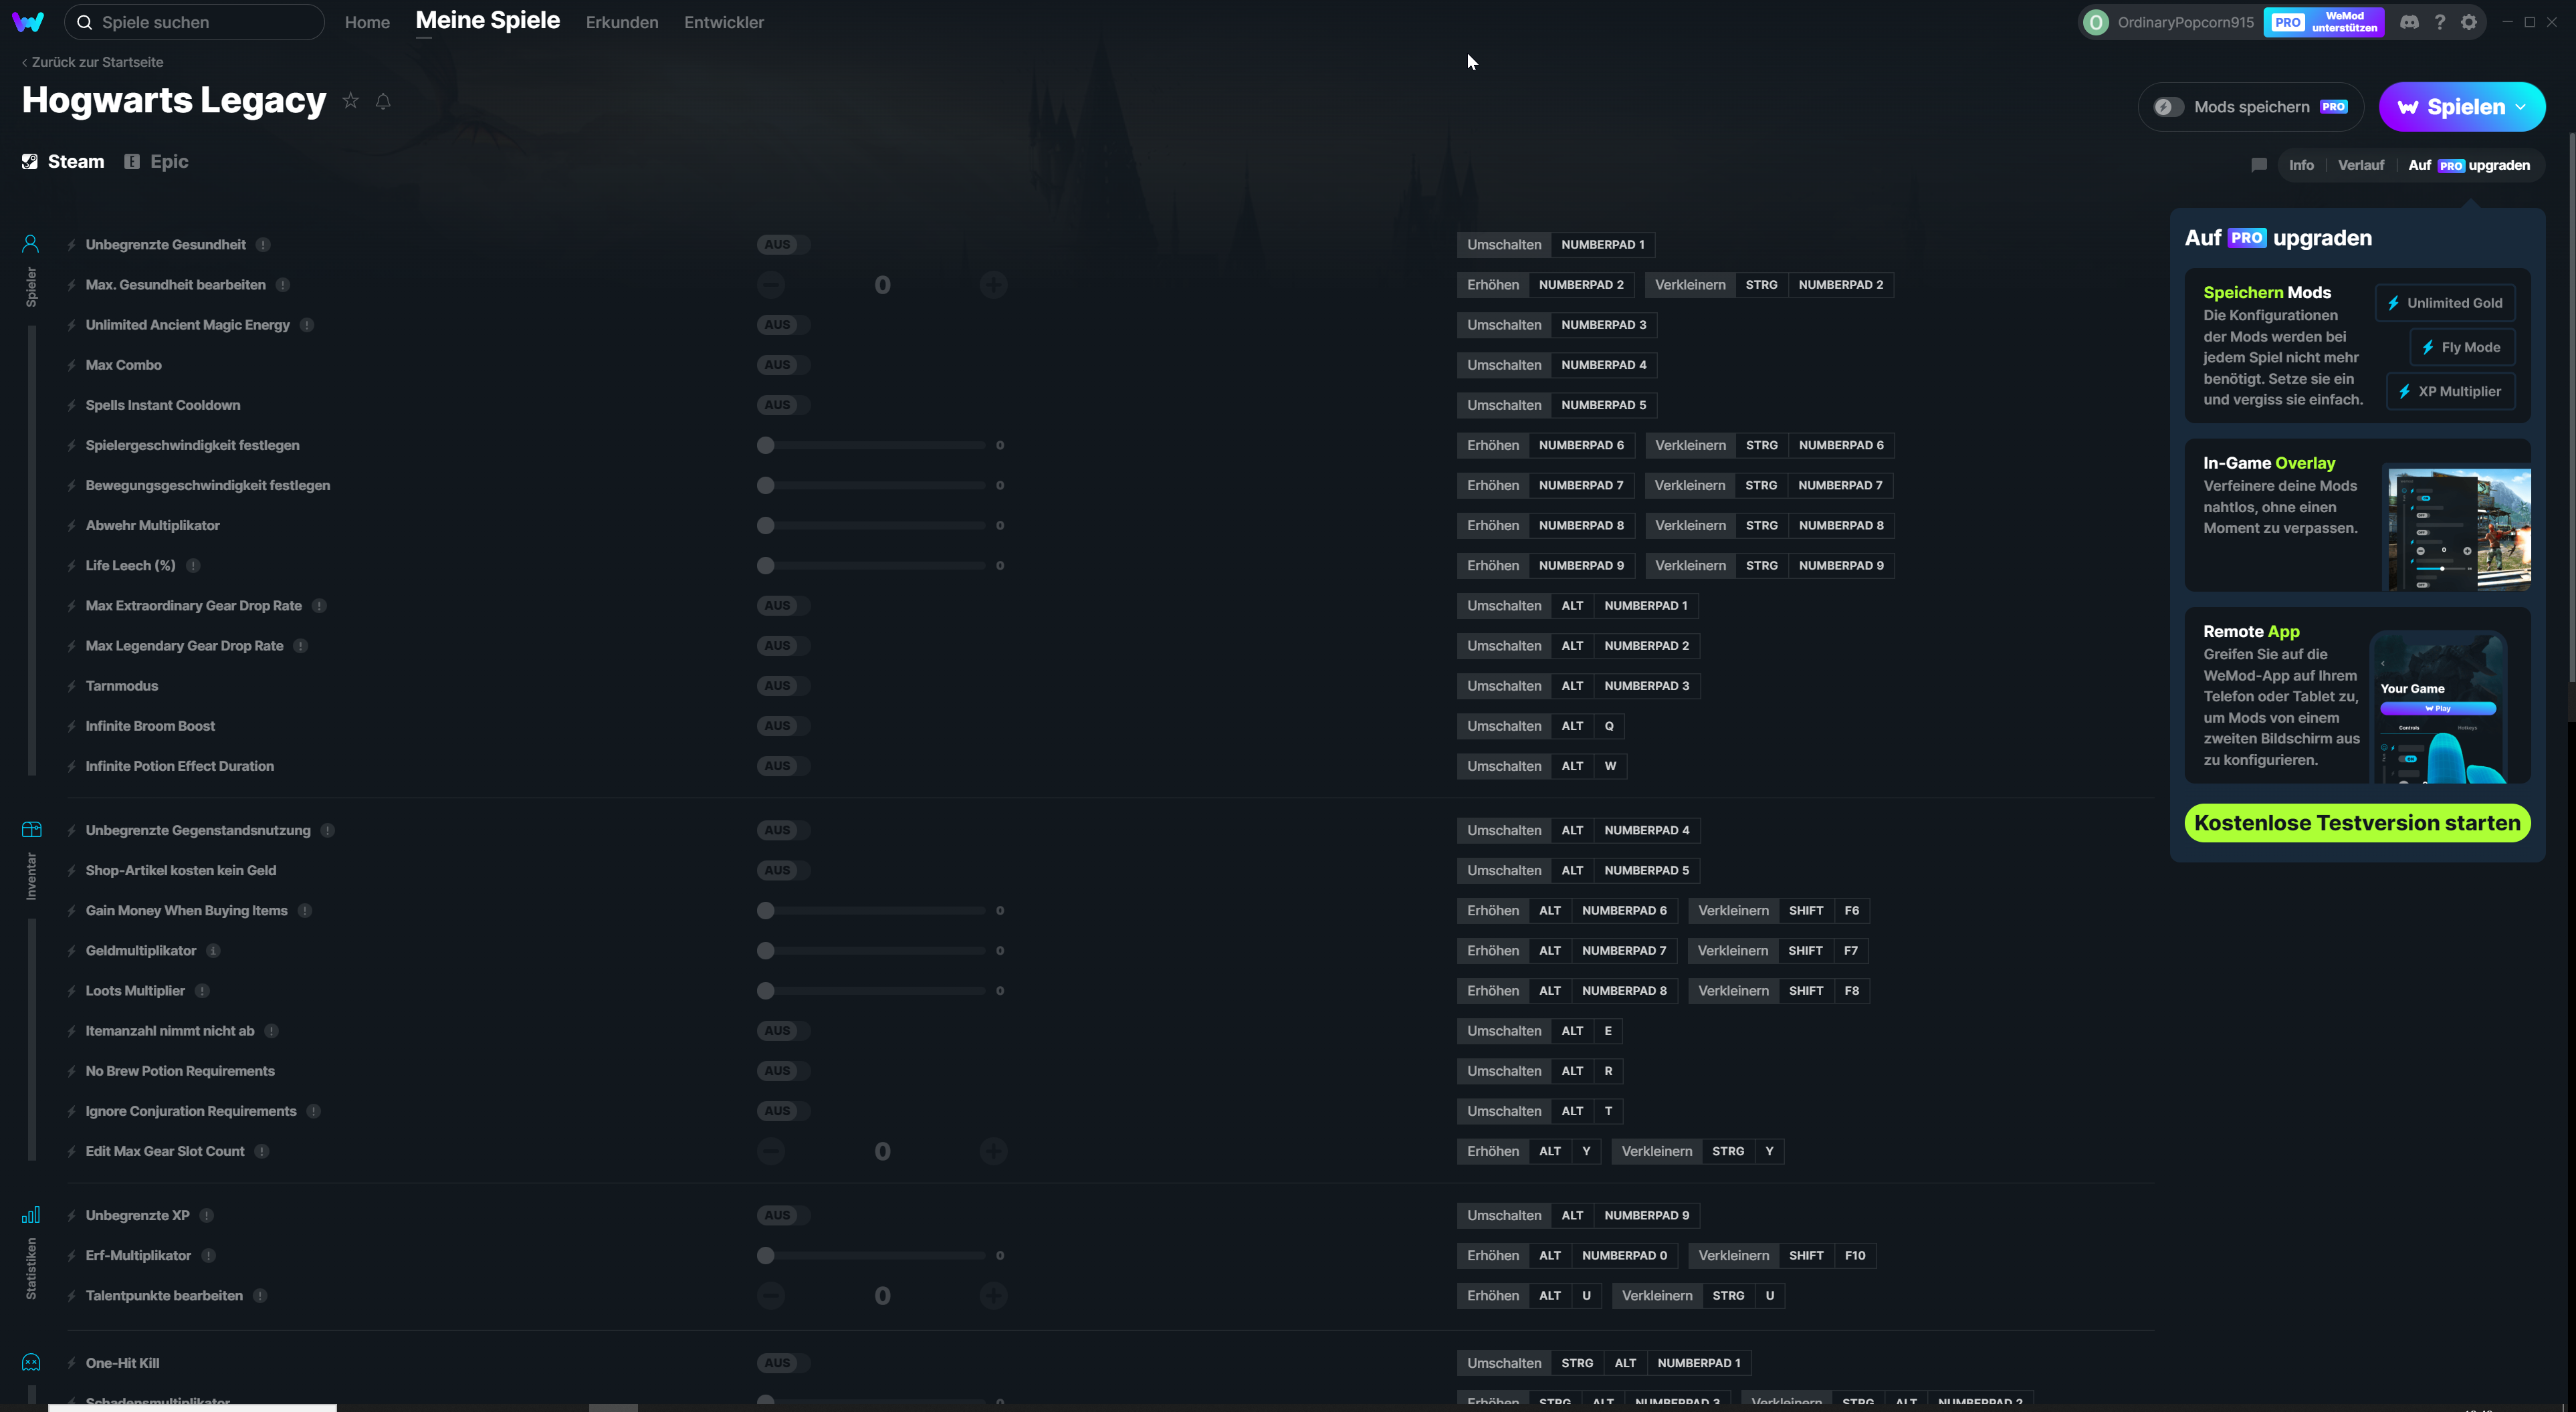Toggle Shop-Artikel kosten kein Geld
Screen dimensions: 2576x1412
coord(783,871)
